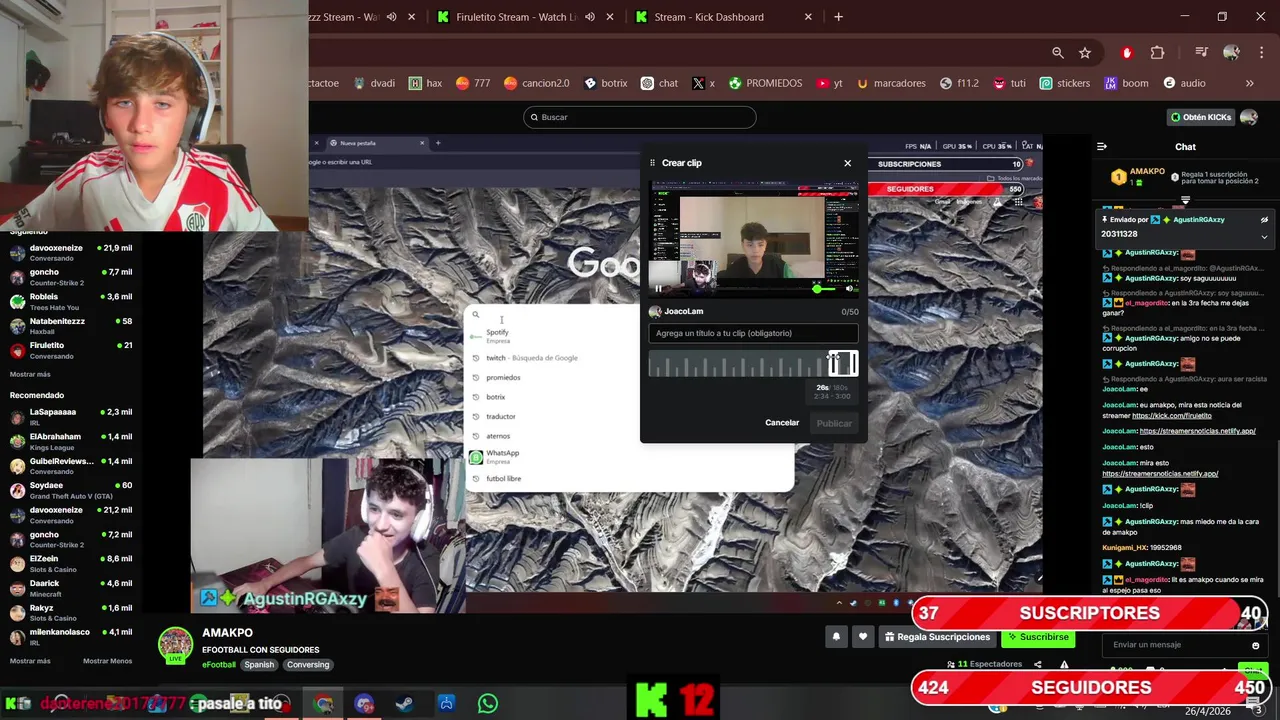Open the Kick user avatar menu
This screenshot has width=1280, height=720.
pyautogui.click(x=1248, y=117)
